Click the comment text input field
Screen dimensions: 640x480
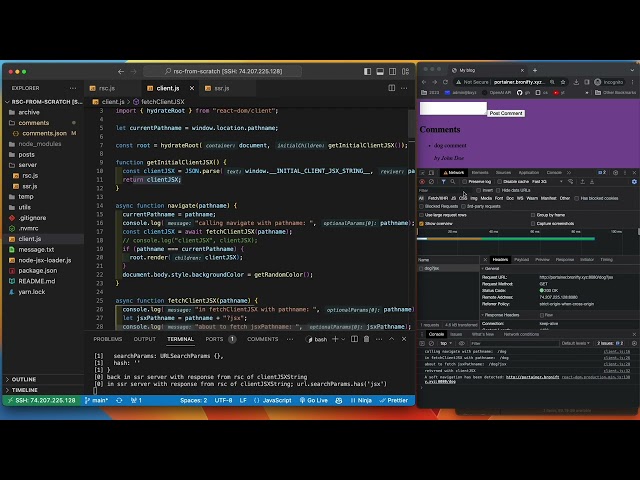coord(452,108)
